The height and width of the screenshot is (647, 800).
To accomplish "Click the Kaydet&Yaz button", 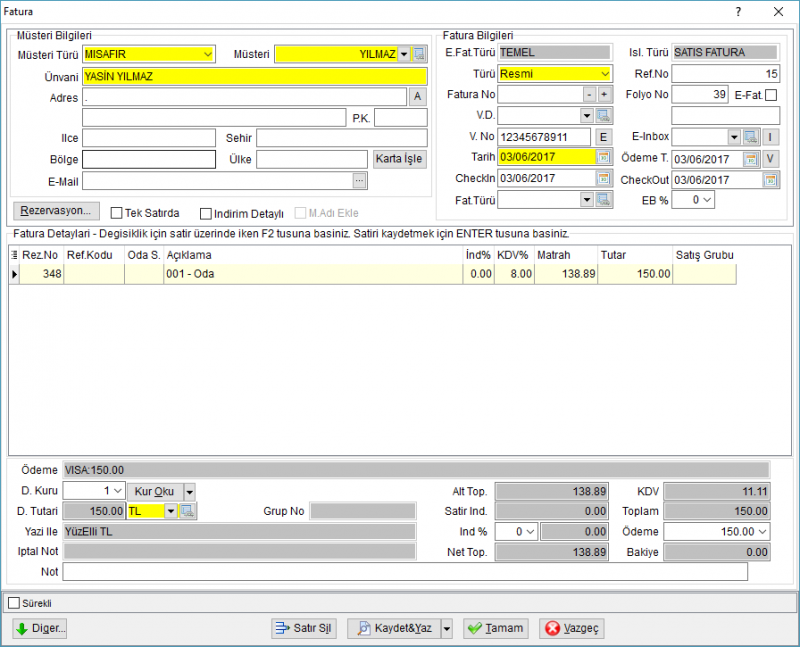I will point(394,628).
